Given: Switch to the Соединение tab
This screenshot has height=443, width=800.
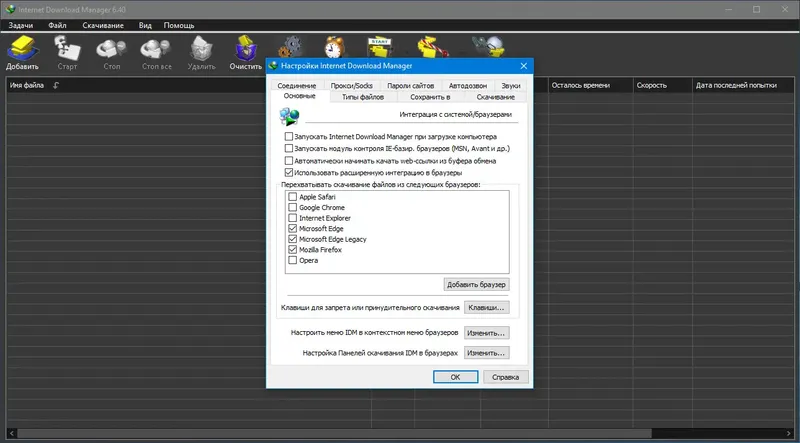Looking at the screenshot, I should click(x=297, y=86).
